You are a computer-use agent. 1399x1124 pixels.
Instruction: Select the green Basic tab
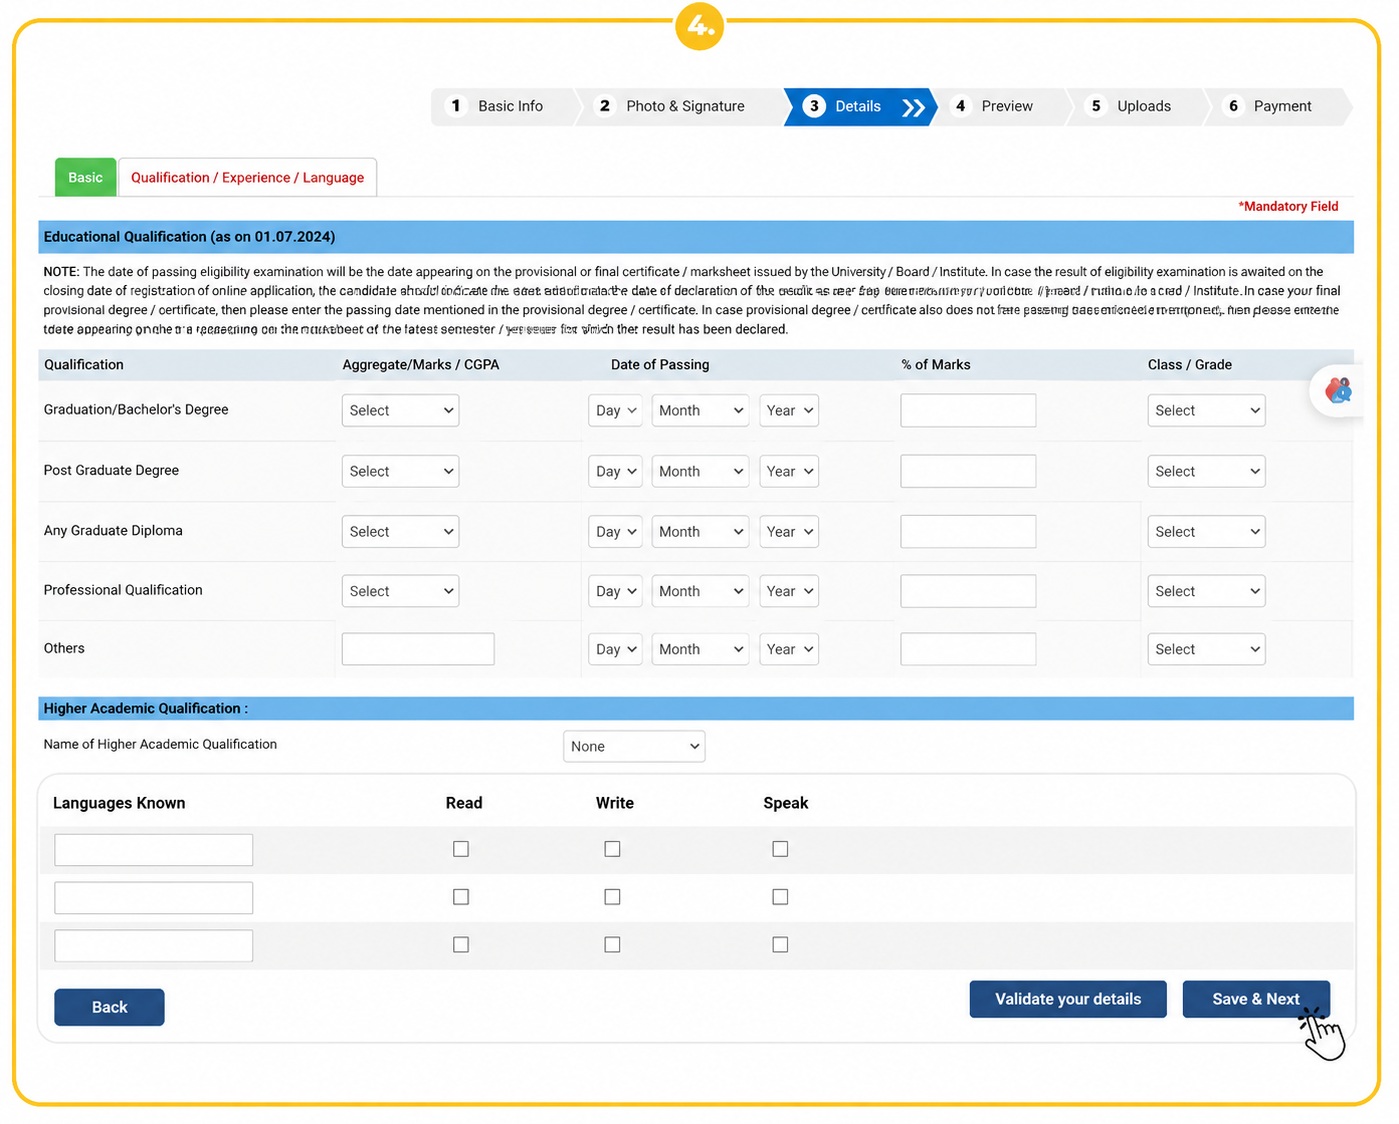coord(85,177)
